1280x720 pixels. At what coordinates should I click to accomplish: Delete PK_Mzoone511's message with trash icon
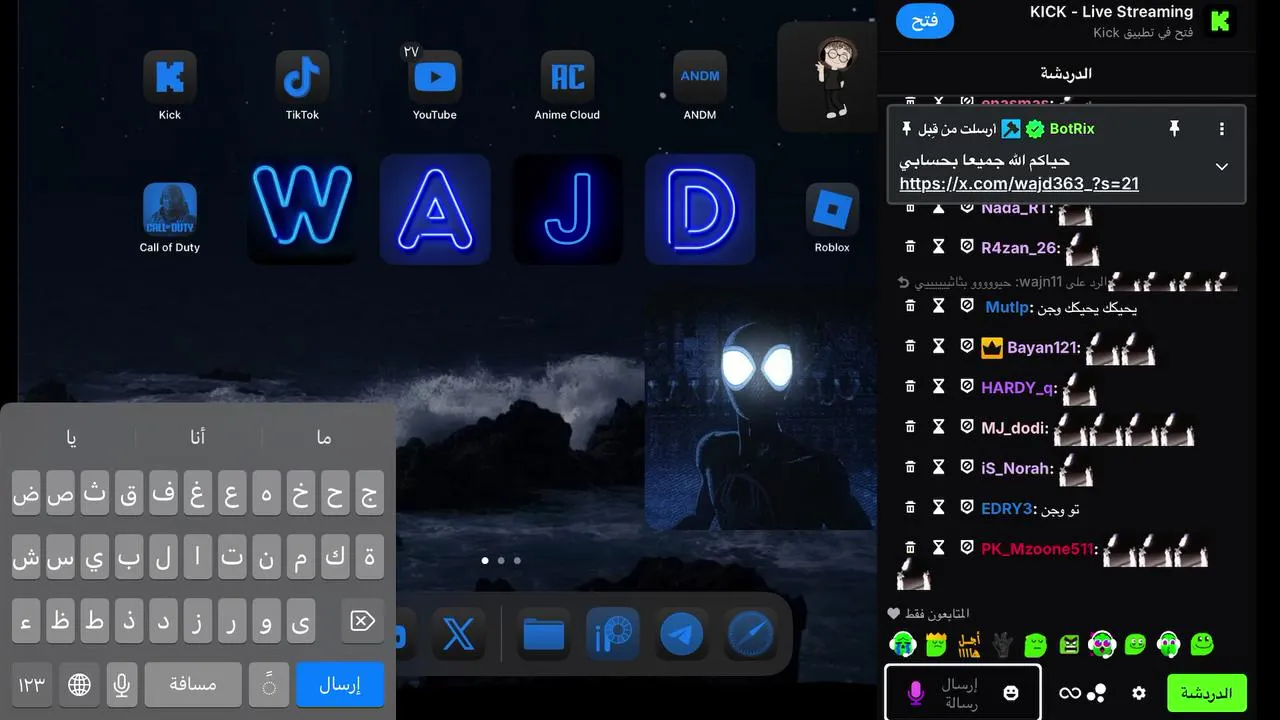[910, 547]
